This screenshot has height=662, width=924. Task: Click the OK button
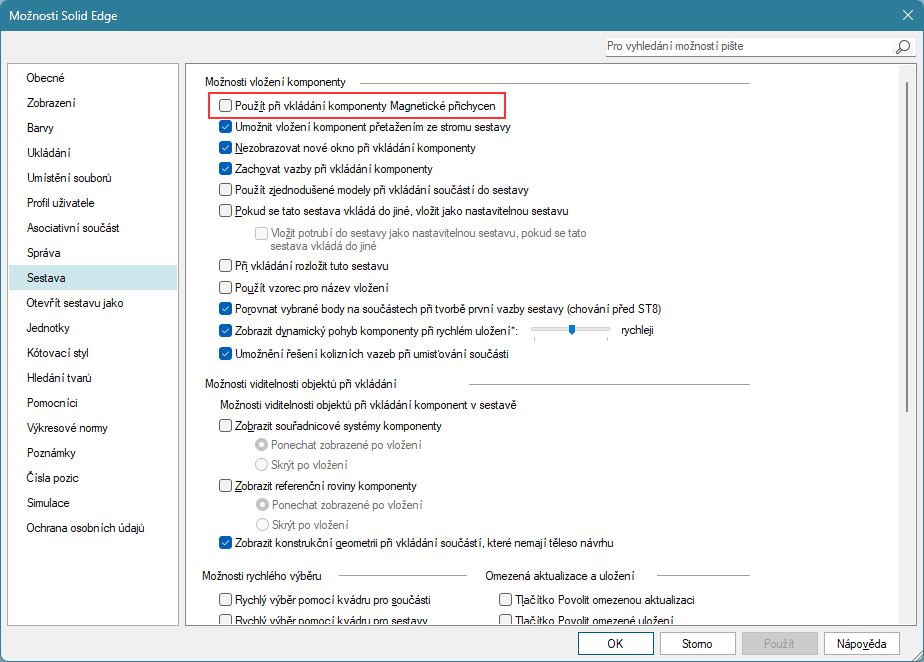(x=615, y=644)
